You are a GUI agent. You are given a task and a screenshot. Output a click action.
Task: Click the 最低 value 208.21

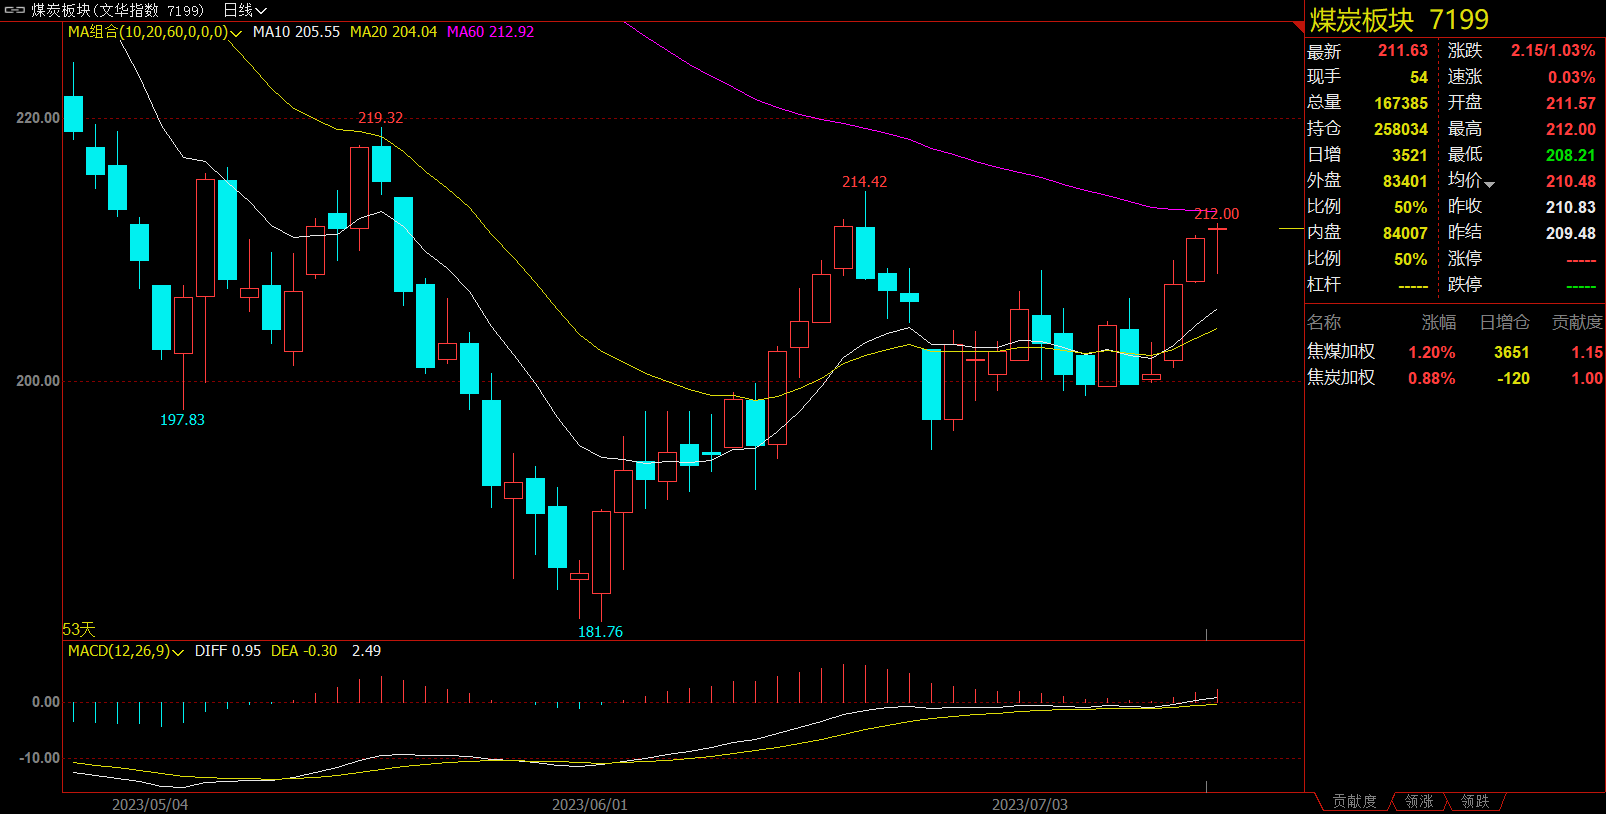point(1571,155)
